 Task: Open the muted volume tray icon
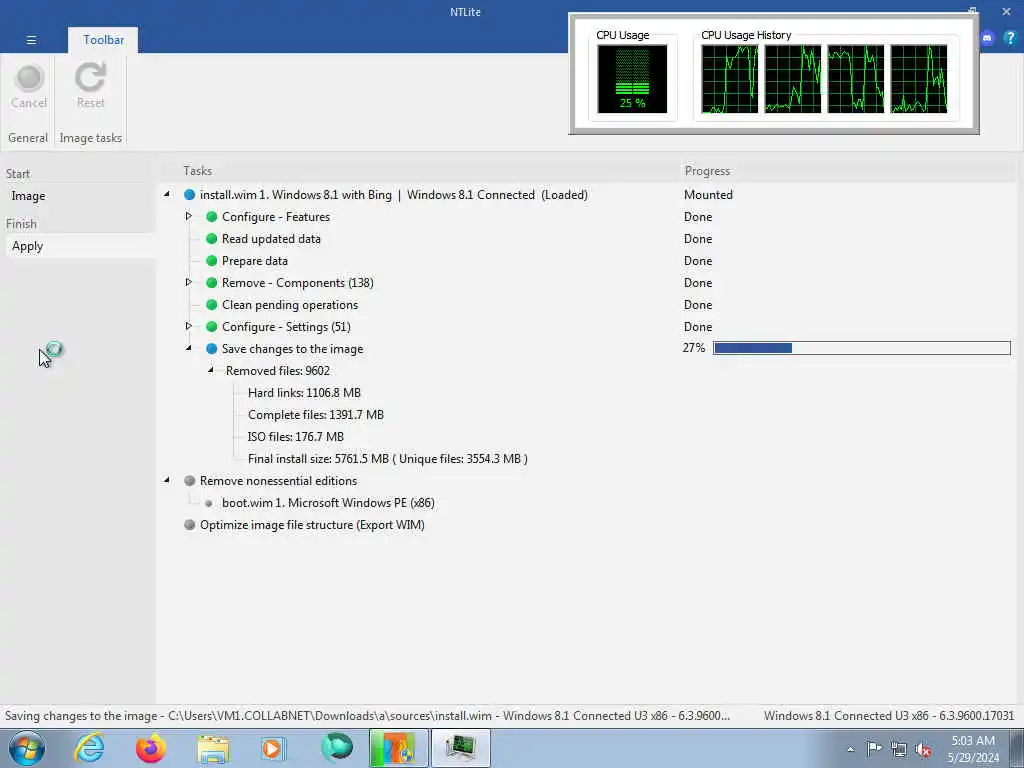click(923, 750)
